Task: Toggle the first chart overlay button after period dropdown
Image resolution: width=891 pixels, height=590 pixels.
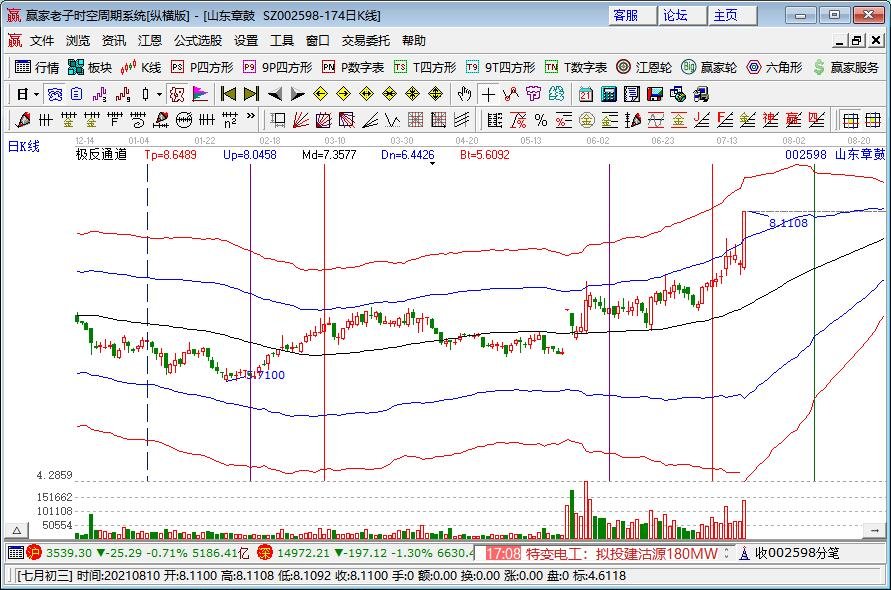Action: click(56, 94)
